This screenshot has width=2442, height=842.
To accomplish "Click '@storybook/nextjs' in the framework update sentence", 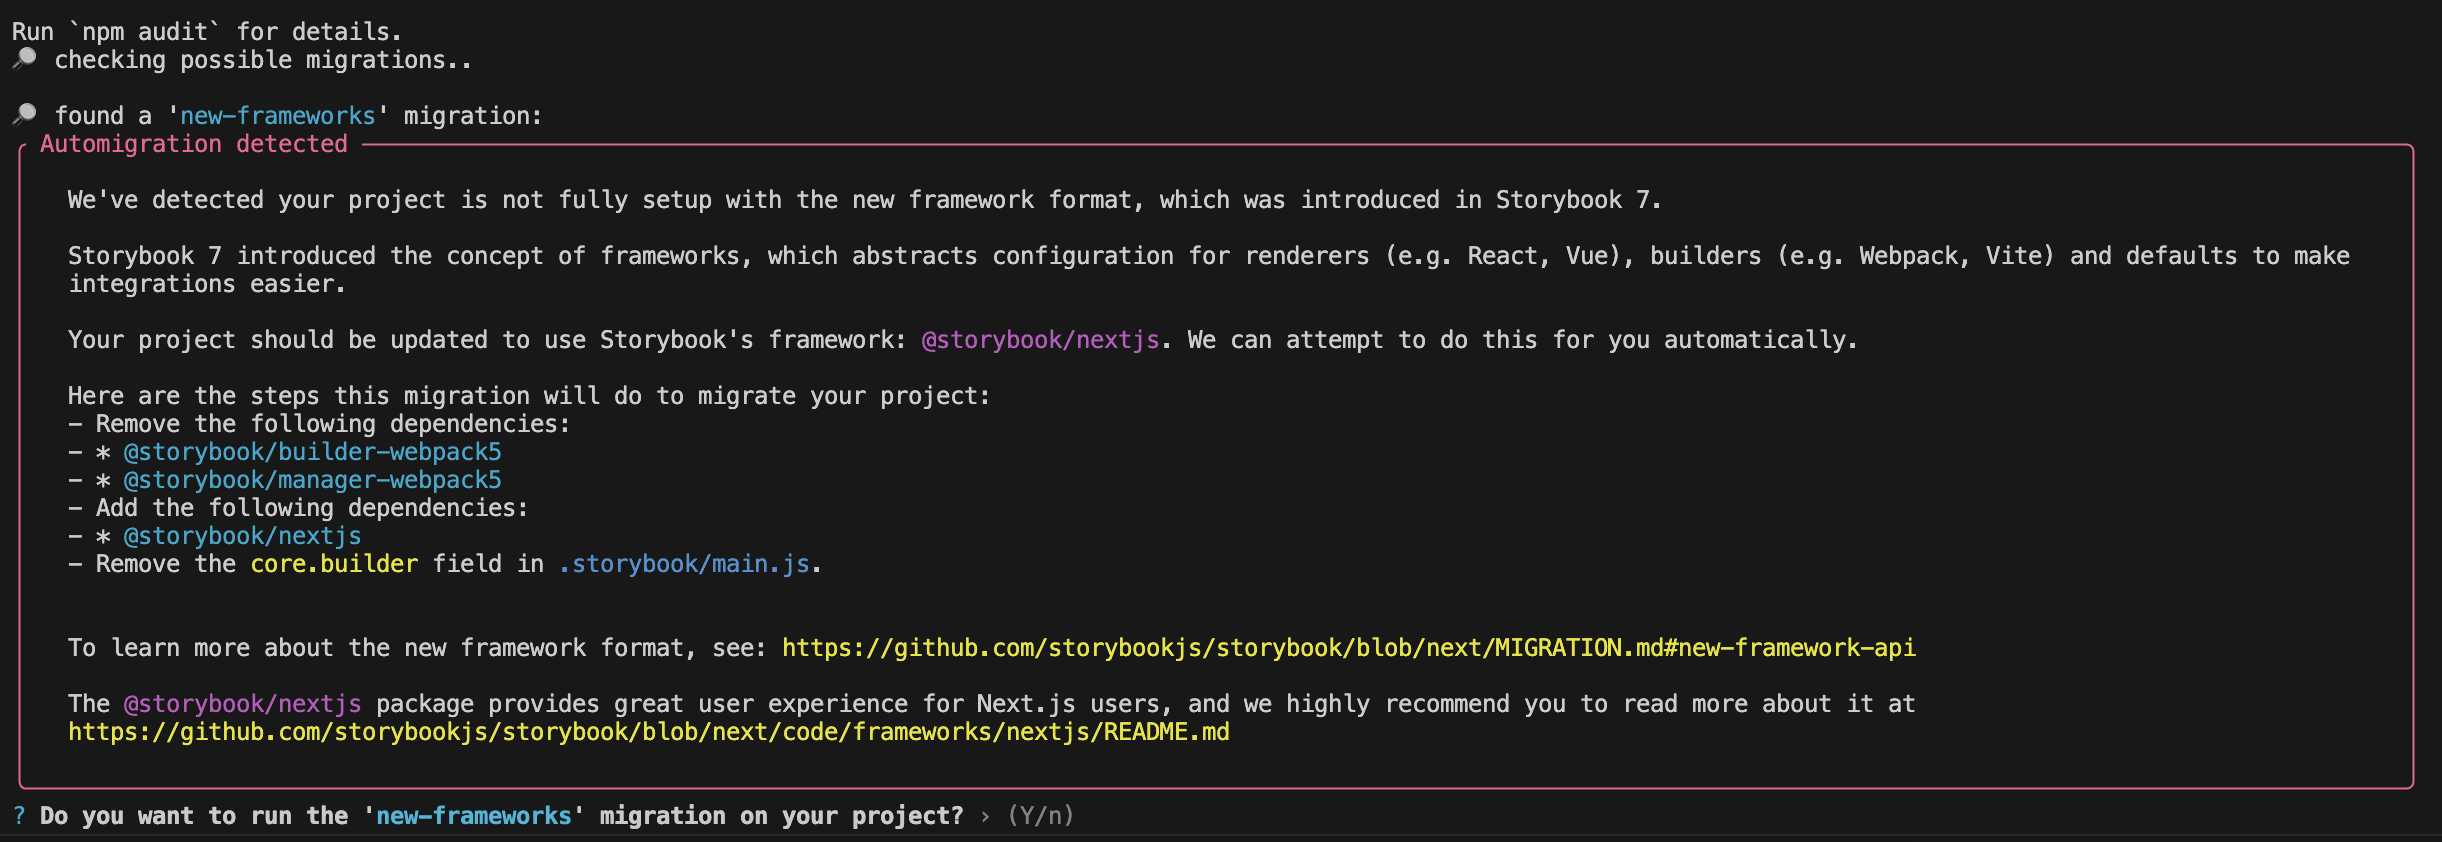I will click(x=1040, y=340).
